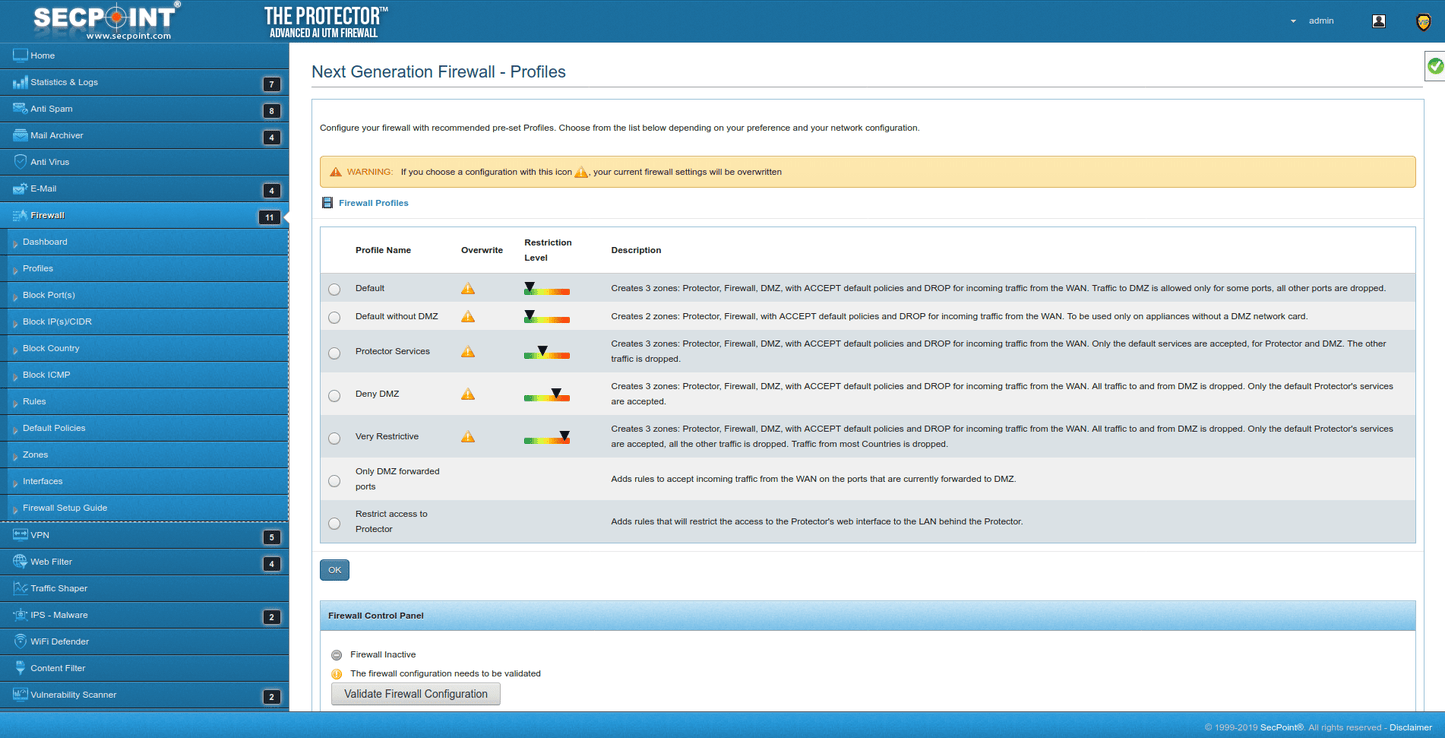Click the green checkmark status icon
The height and width of the screenshot is (738, 1445).
[x=1434, y=65]
